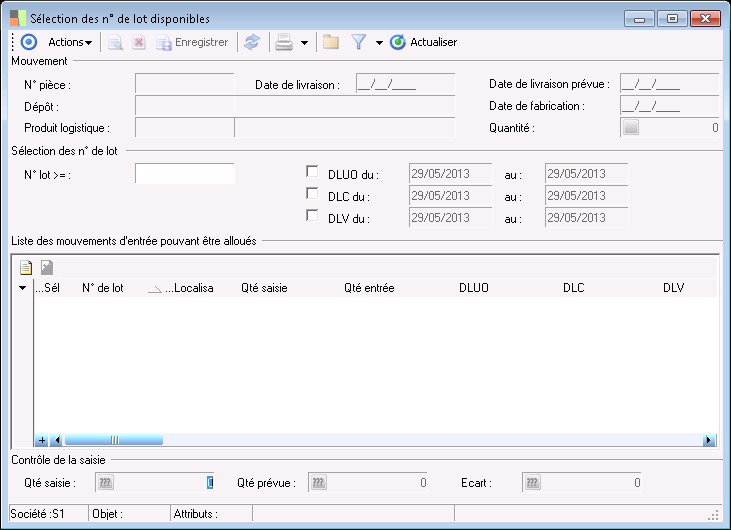Click the Qté entrée column header

[x=369, y=288]
